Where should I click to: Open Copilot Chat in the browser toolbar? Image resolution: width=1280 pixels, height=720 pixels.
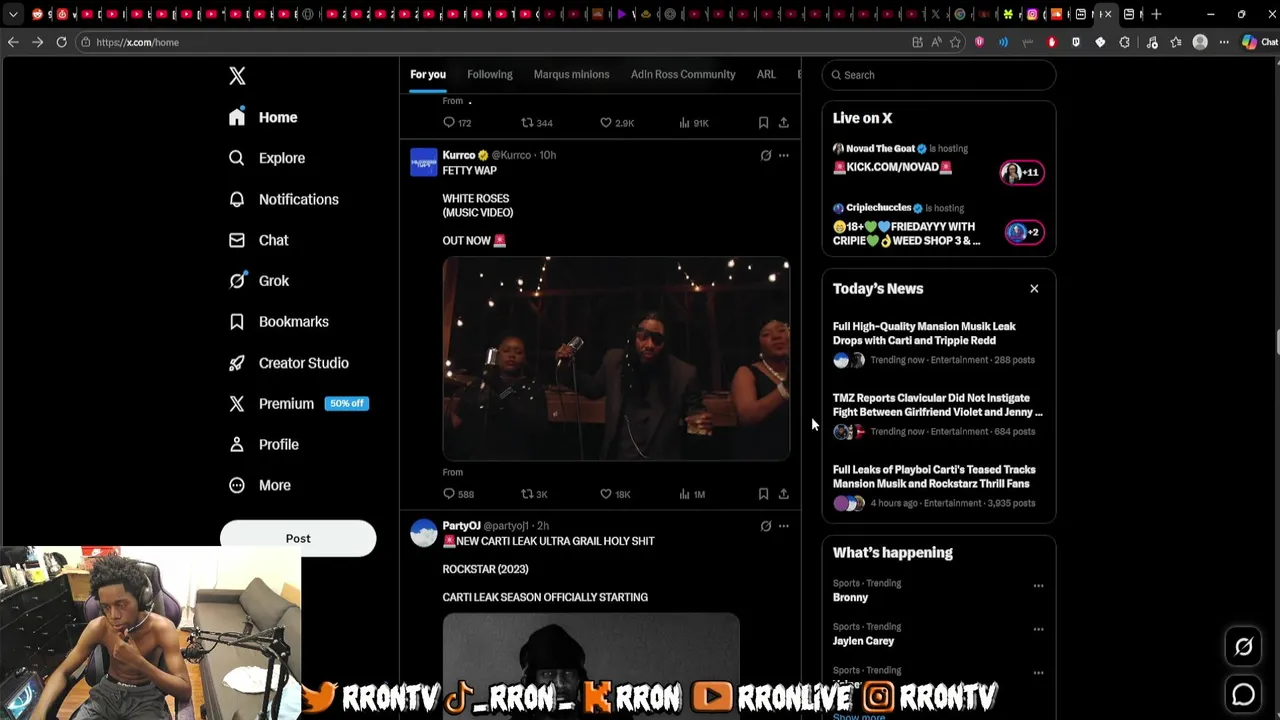point(1259,42)
